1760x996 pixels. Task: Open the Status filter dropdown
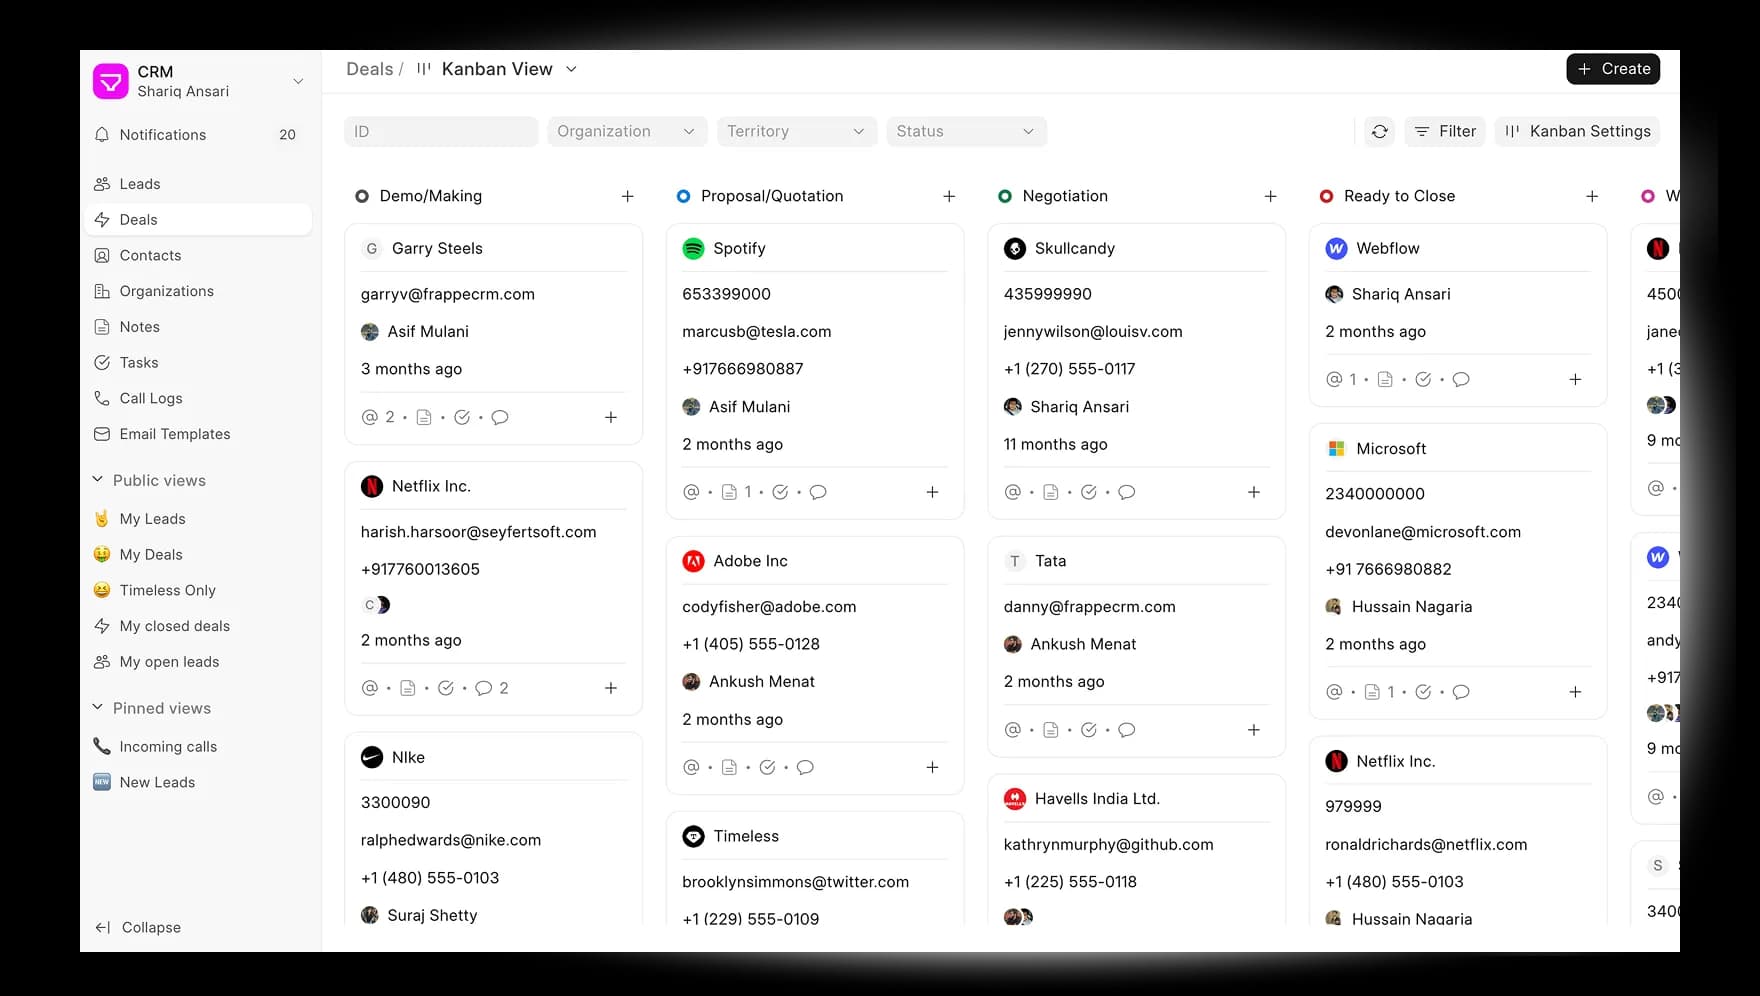(966, 131)
